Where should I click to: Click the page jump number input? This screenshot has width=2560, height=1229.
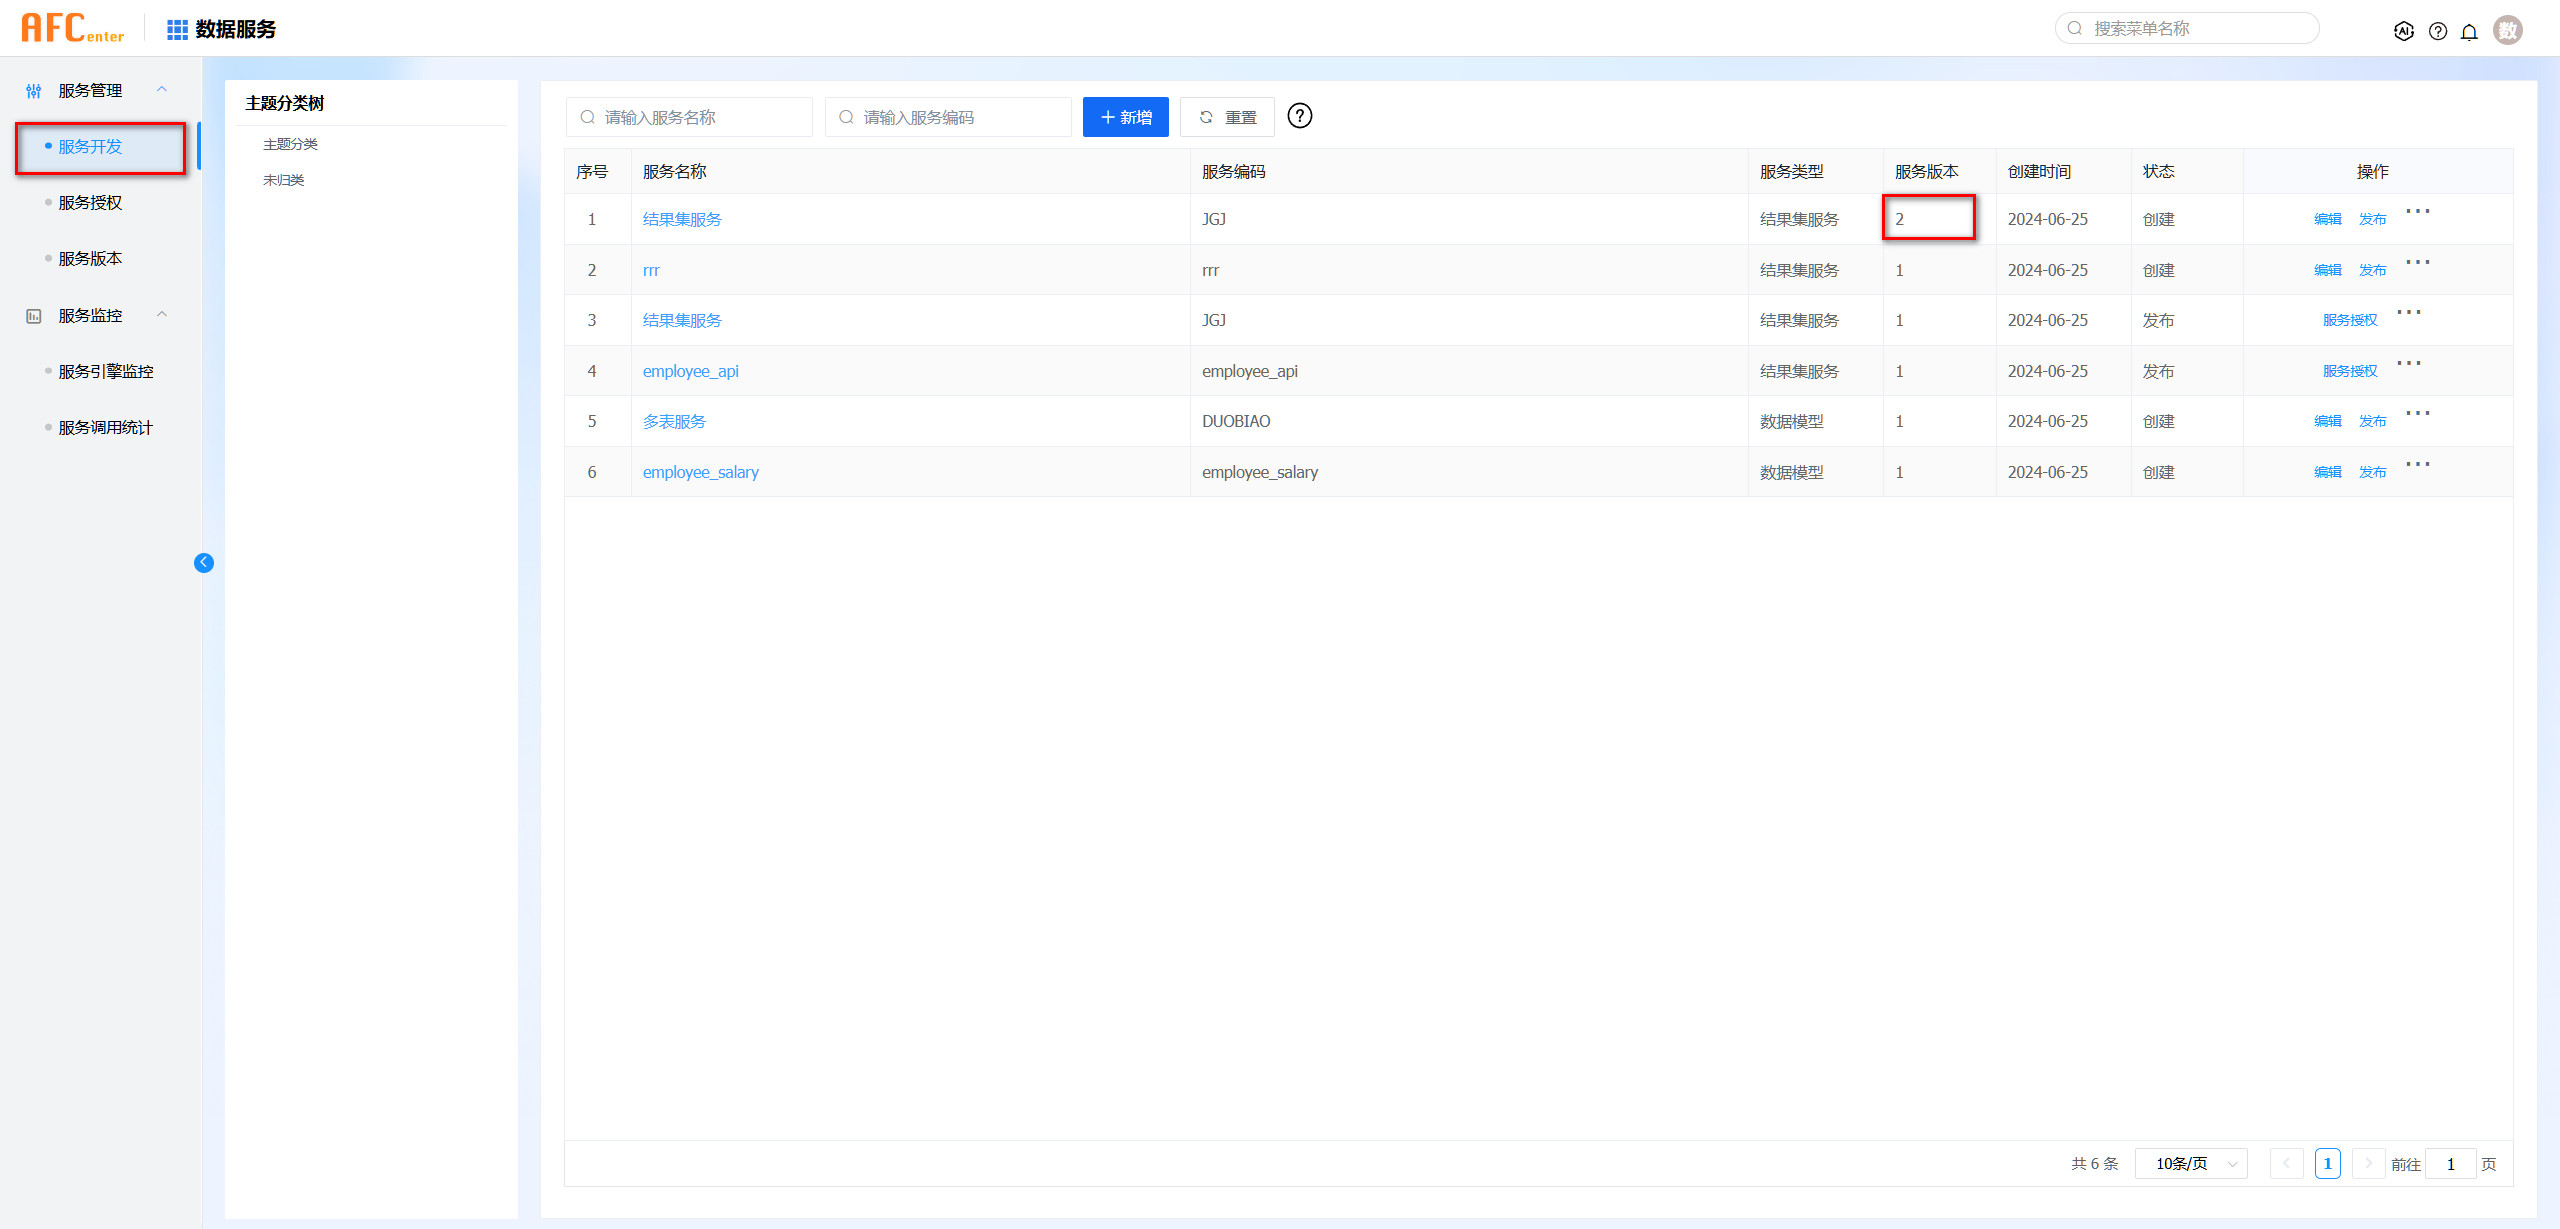pyautogui.click(x=2451, y=1163)
